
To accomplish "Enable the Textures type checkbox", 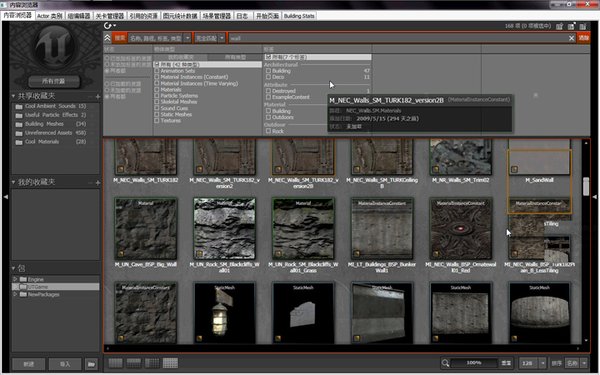I will (x=157, y=120).
